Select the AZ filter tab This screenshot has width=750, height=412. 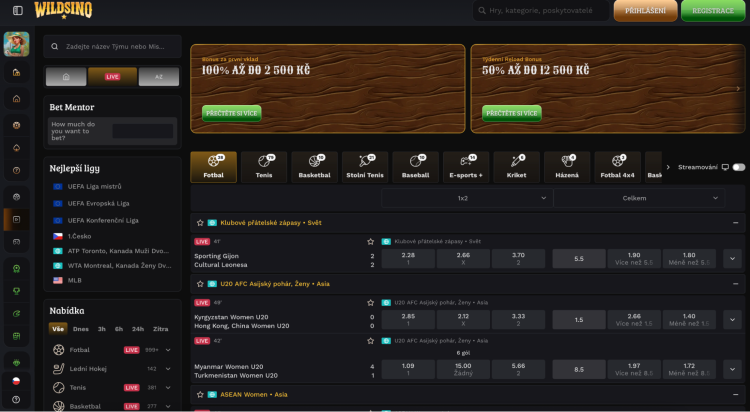click(159, 77)
